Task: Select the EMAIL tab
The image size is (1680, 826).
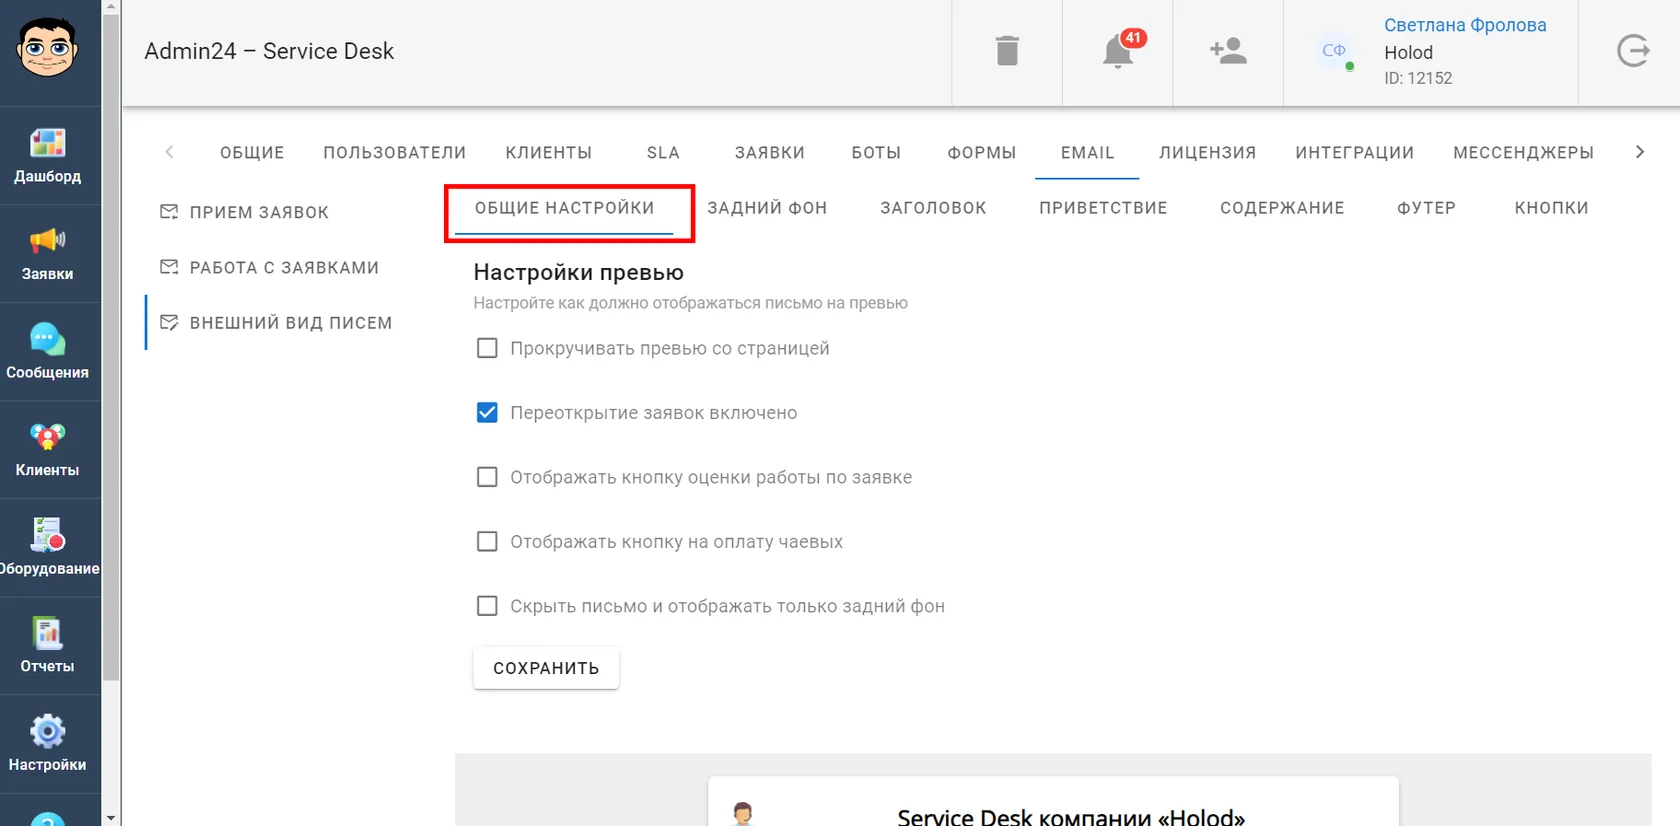Action: (1087, 153)
